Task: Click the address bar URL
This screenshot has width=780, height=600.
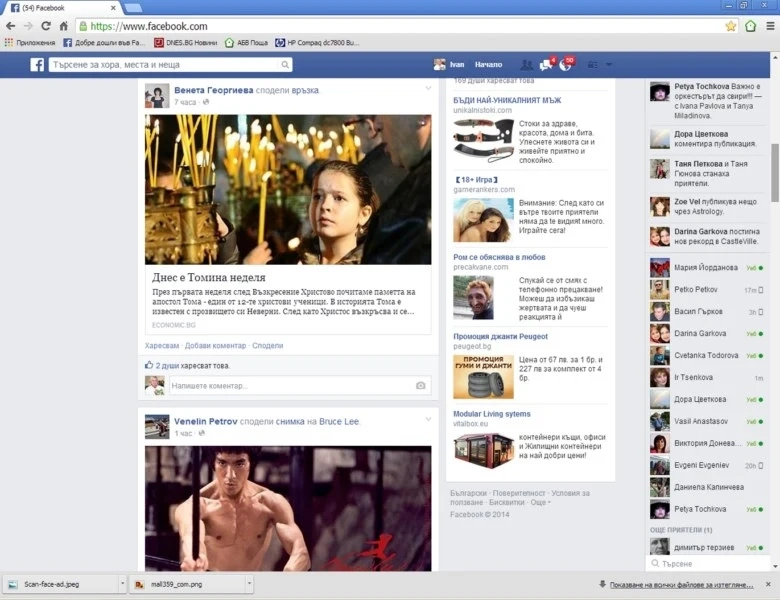Action: [149, 26]
